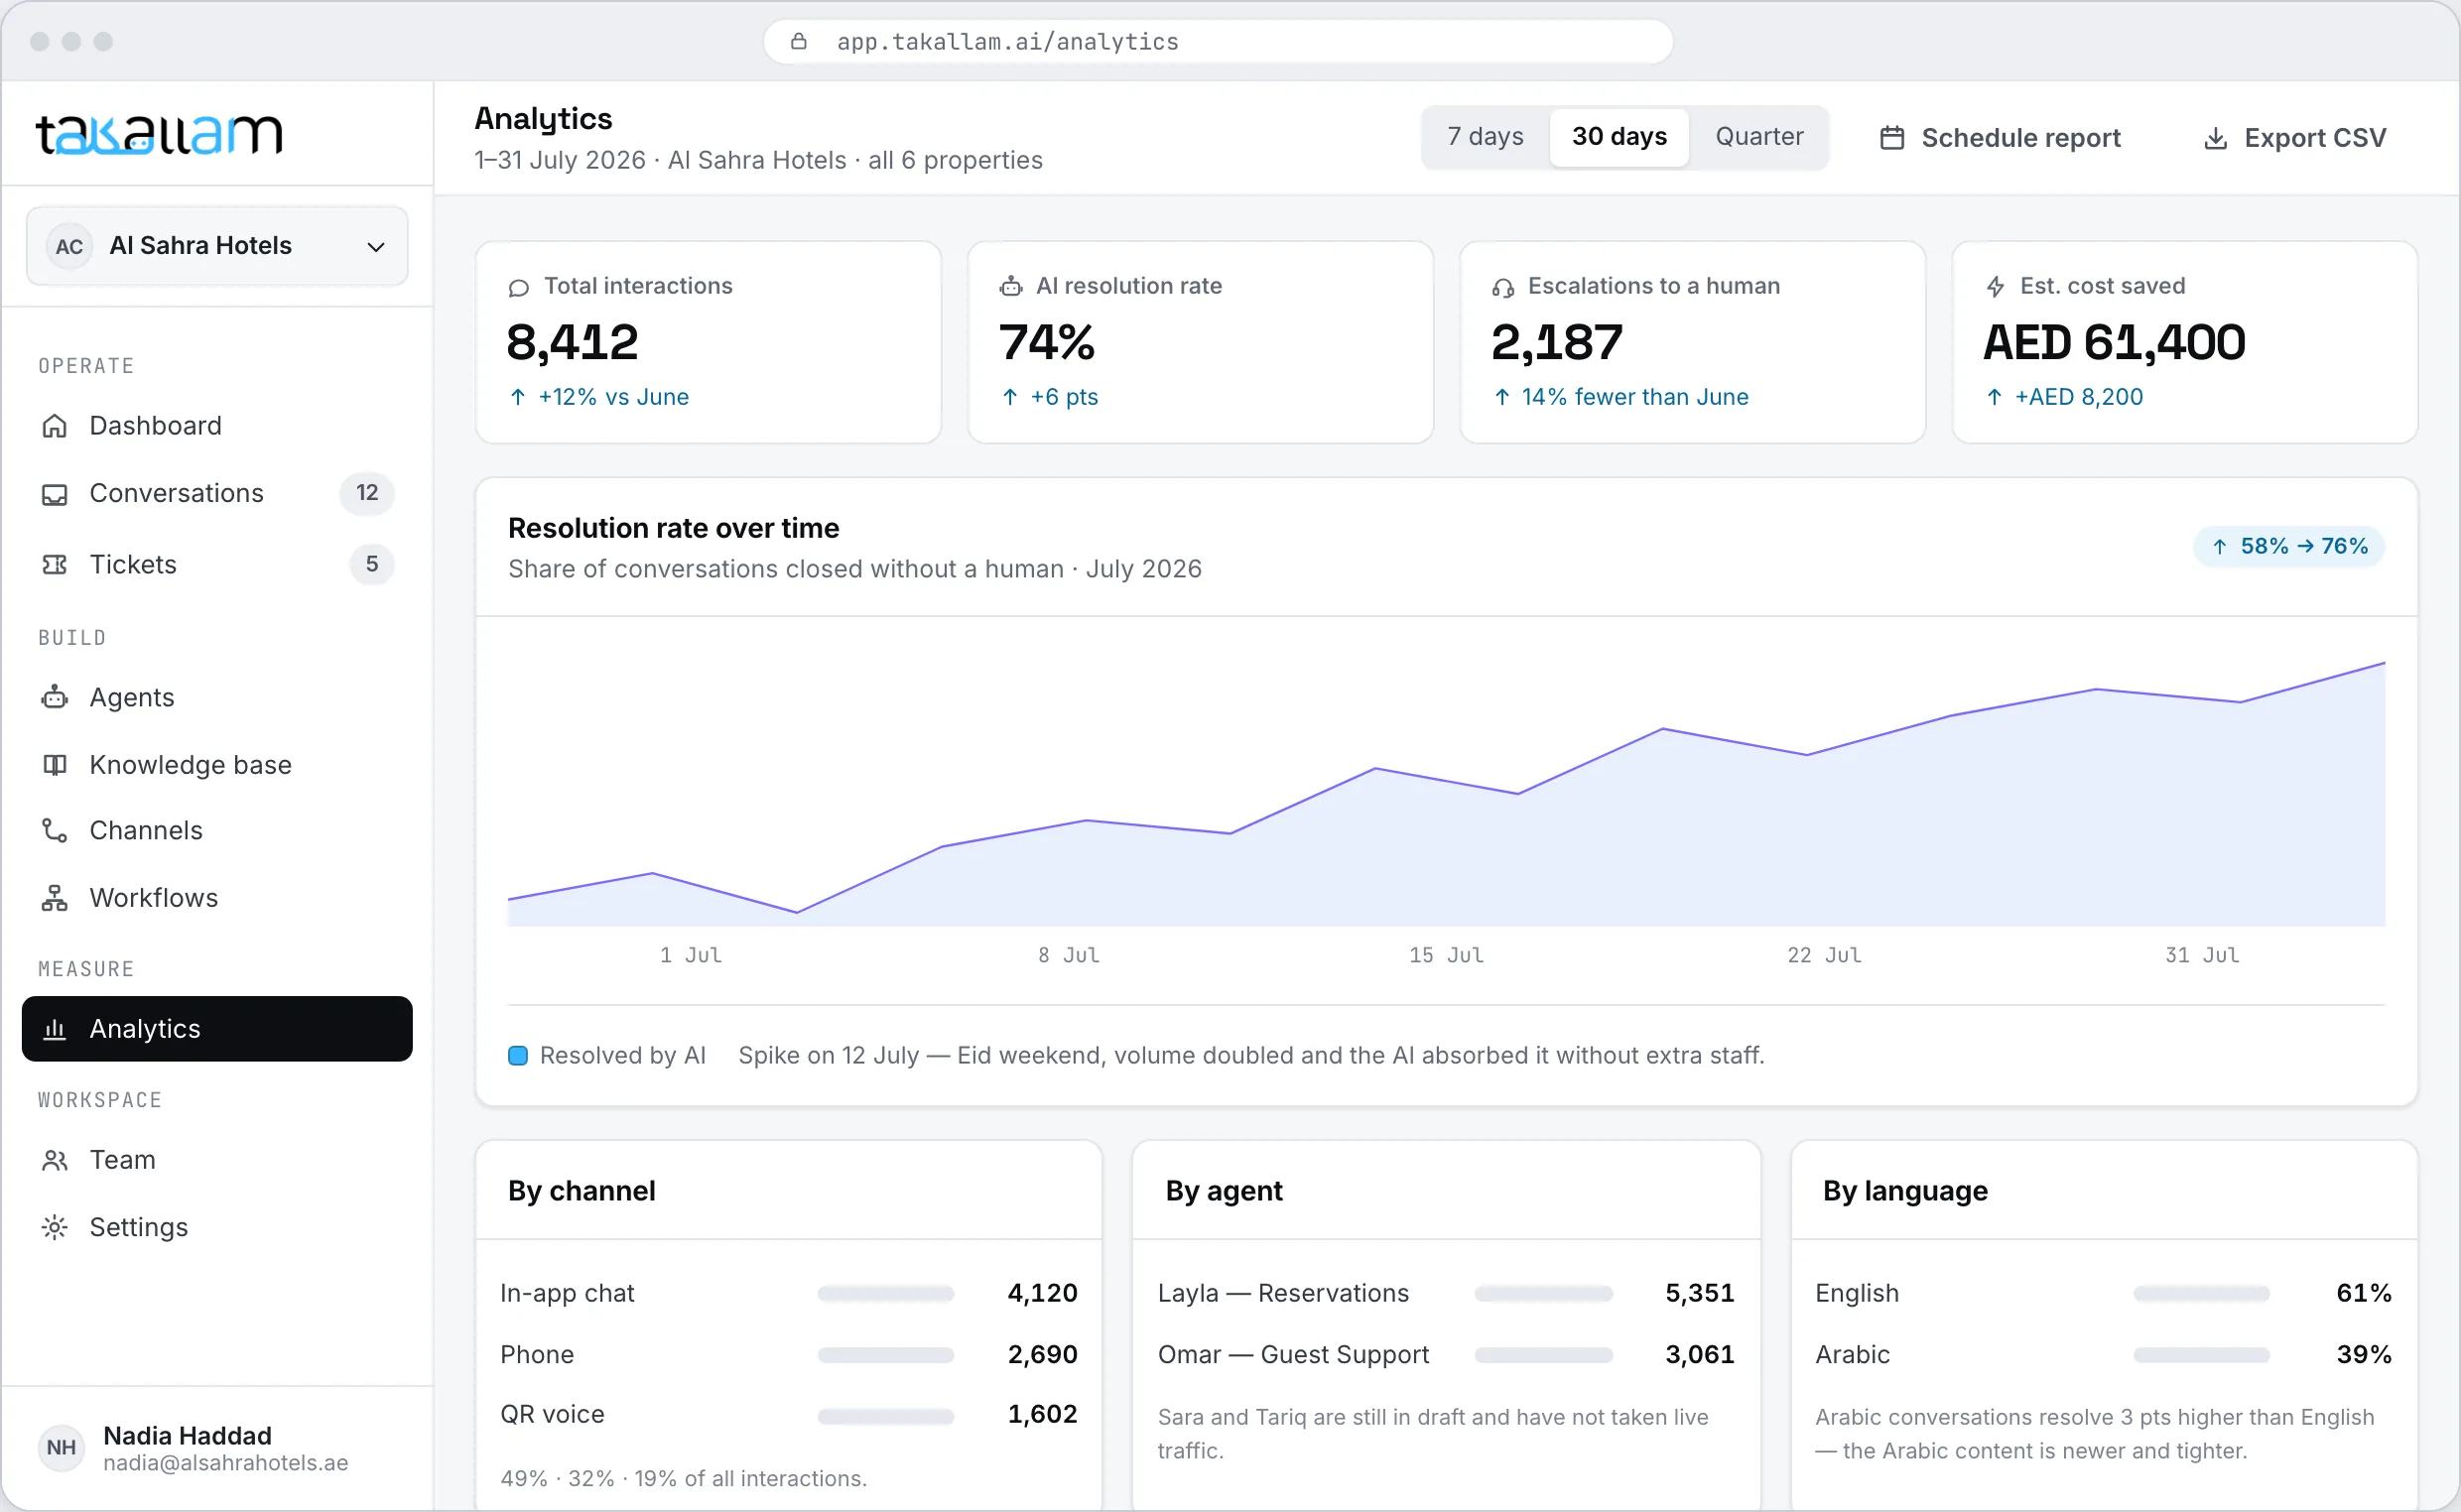2461x1512 pixels.
Task: Click the 58% → 76% trend badge
Action: 2289,547
